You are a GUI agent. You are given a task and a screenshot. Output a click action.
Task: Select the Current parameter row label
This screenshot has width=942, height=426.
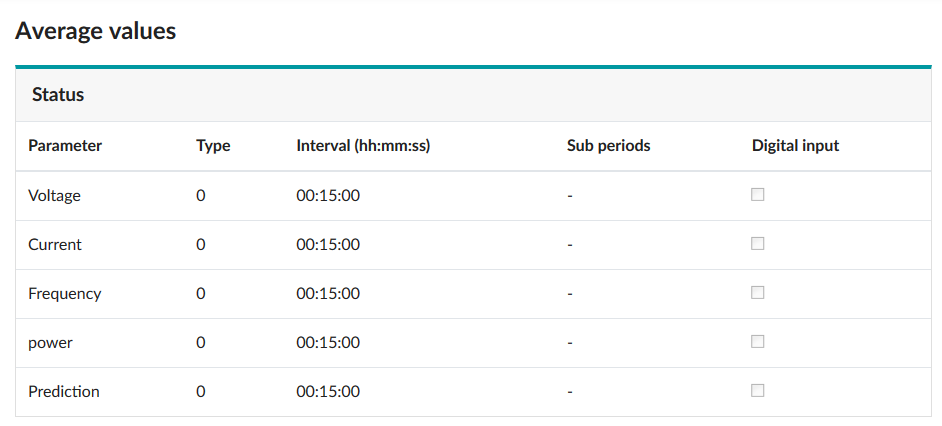point(55,245)
